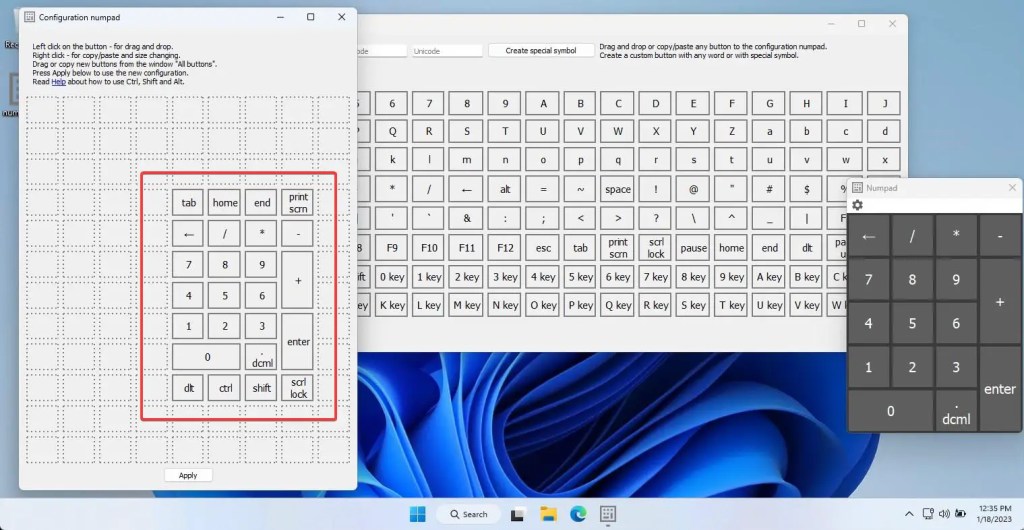Select the ctrl button in Configuration numpad
The width and height of the screenshot is (1024, 530).
click(x=225, y=388)
